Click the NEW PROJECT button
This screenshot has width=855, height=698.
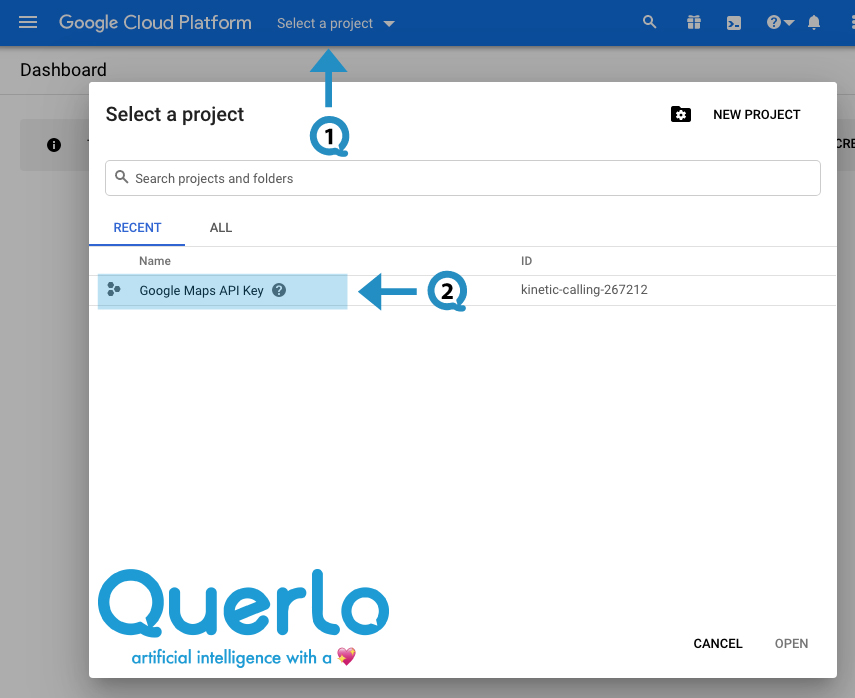756,115
